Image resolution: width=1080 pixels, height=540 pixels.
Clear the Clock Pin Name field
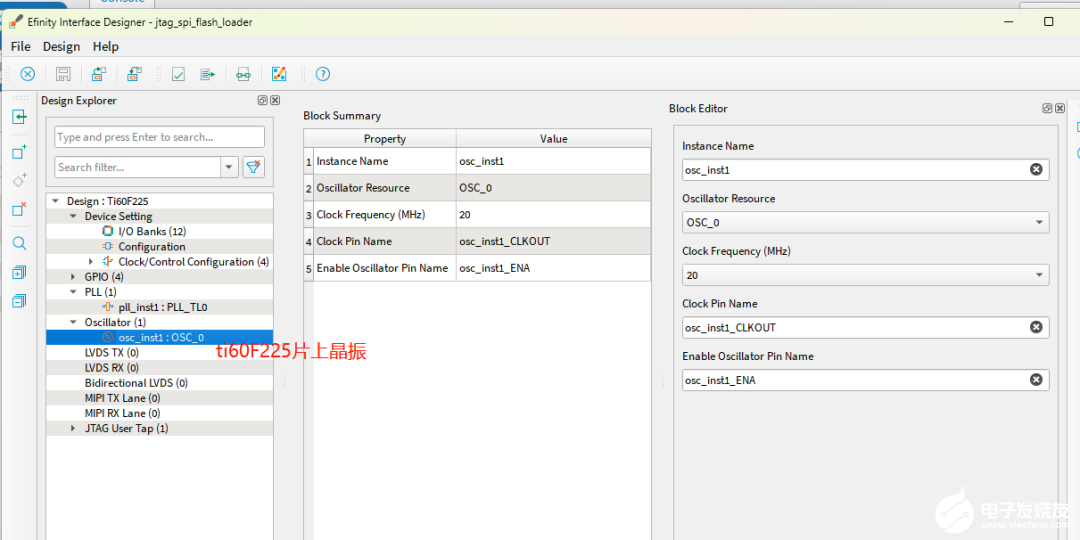tap(1036, 327)
